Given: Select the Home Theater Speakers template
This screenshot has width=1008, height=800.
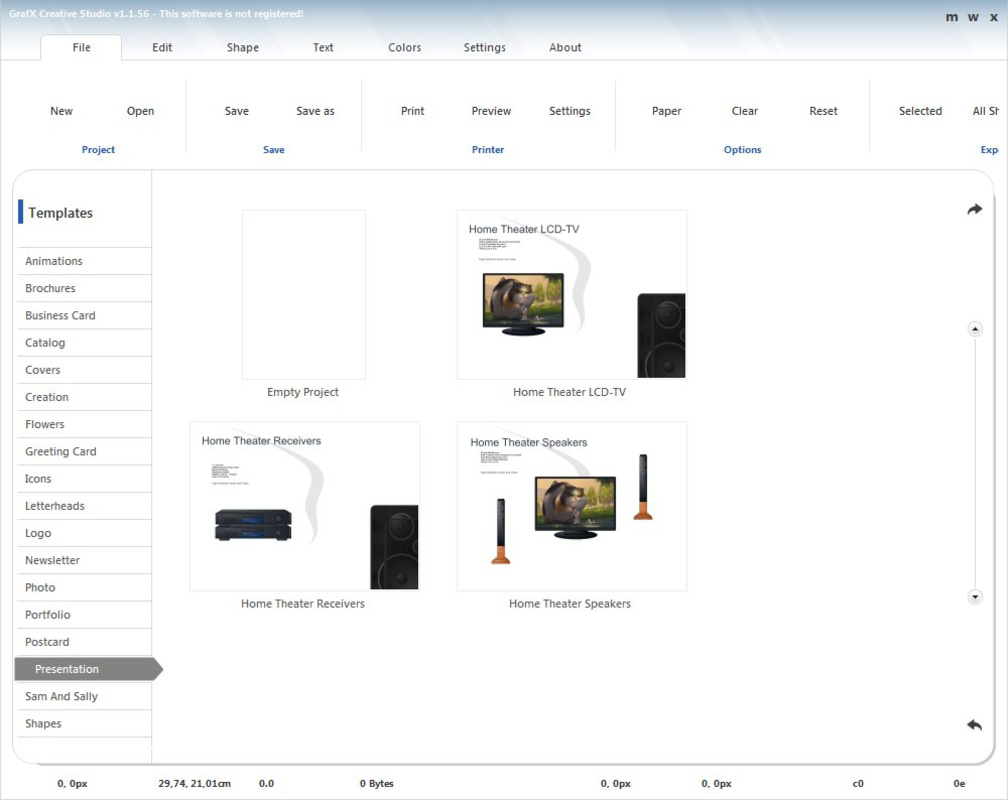Looking at the screenshot, I should (x=572, y=506).
